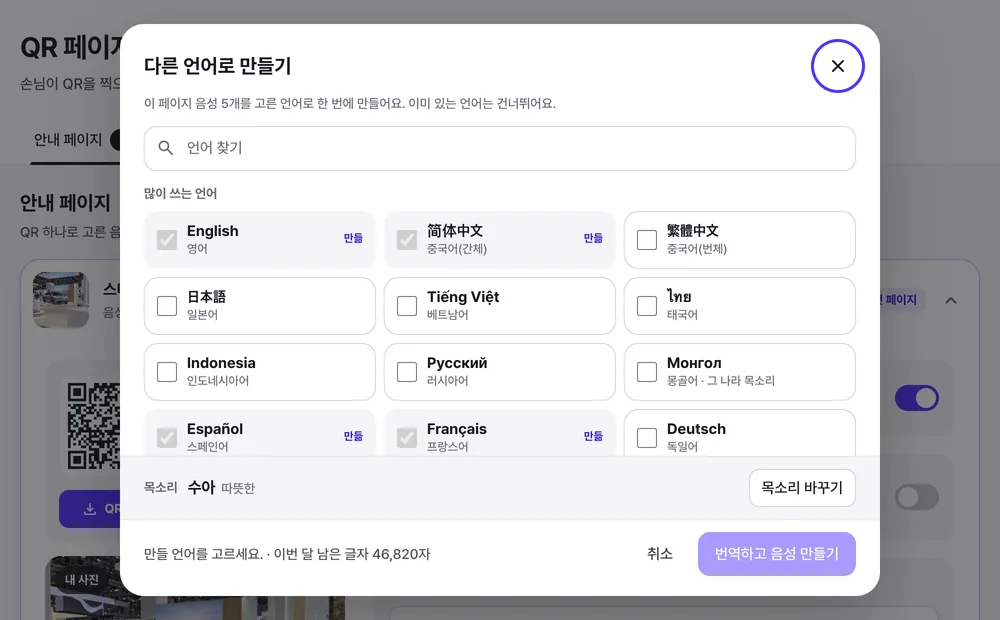
Task: Click the disabled English checkbox
Action: coord(167,240)
